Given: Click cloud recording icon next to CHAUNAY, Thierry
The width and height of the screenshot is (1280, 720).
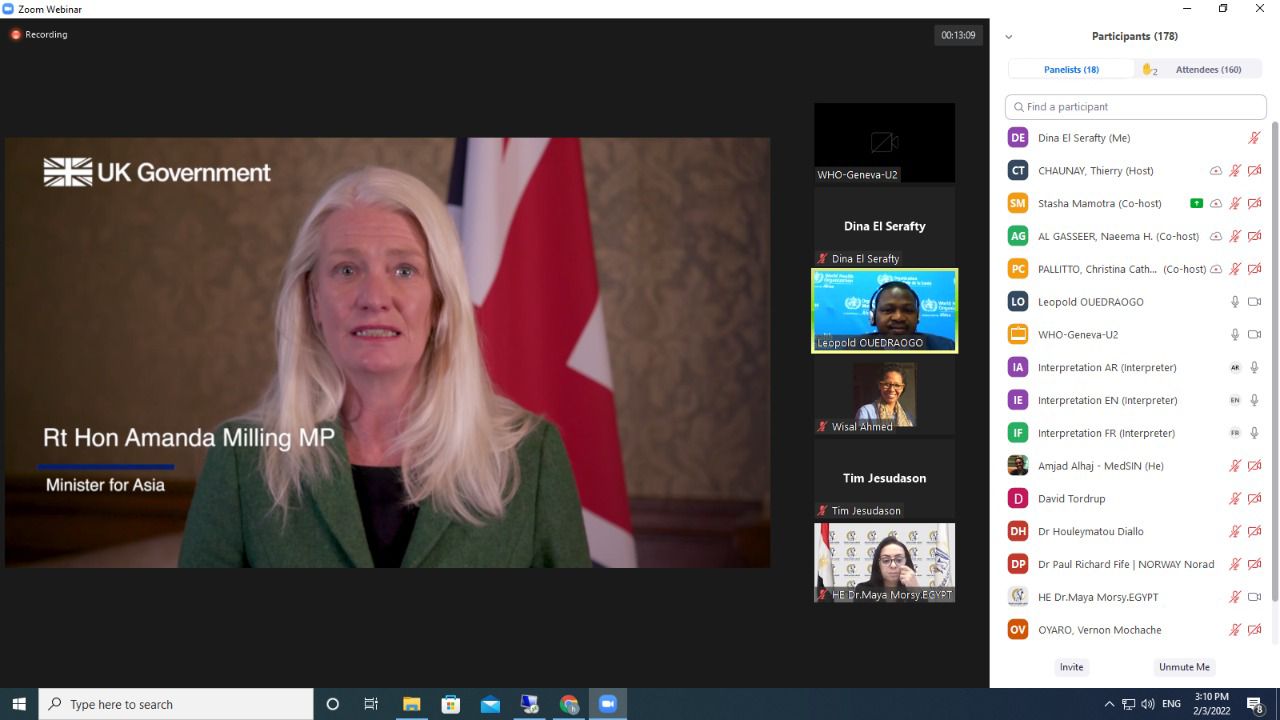Looking at the screenshot, I should pos(1216,171).
